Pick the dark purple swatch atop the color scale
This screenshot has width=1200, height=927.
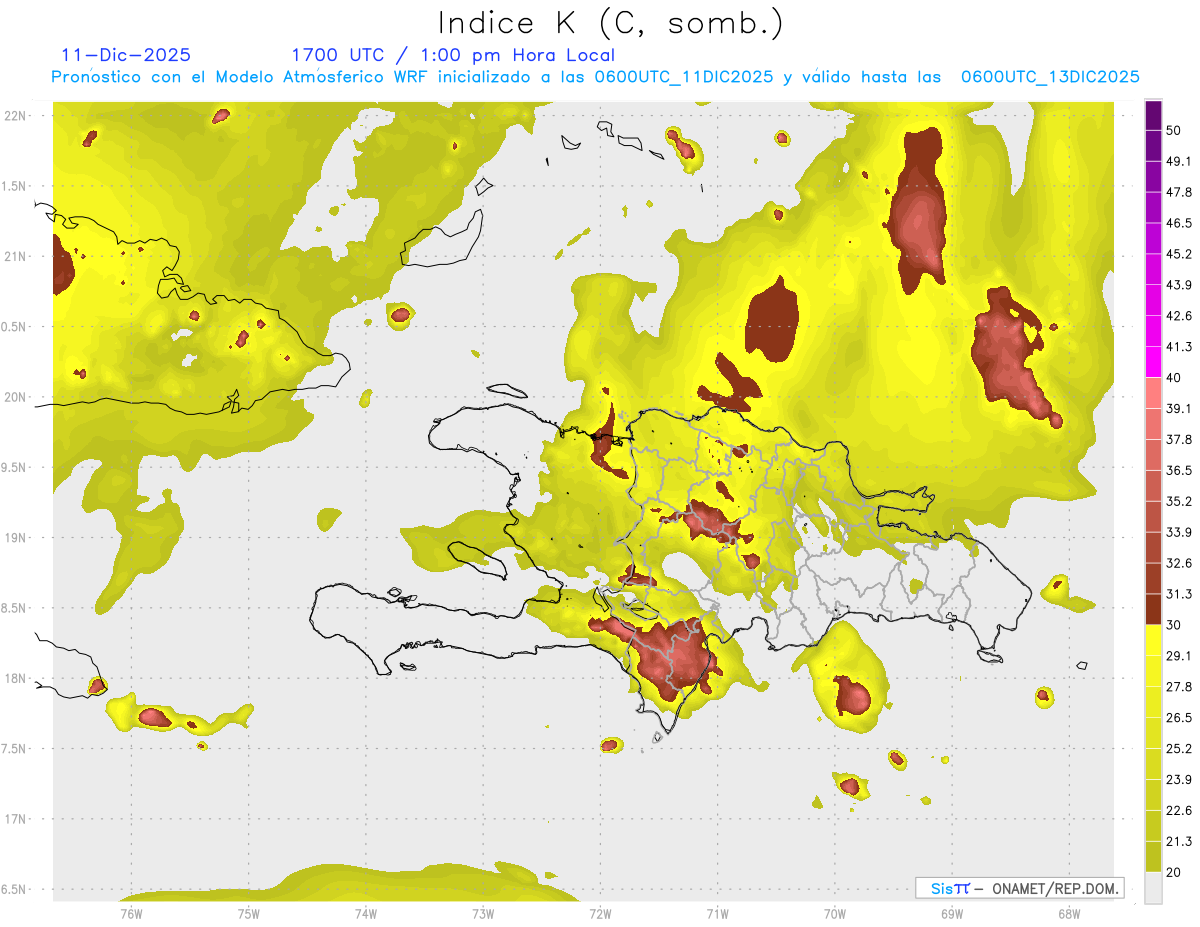1154,113
